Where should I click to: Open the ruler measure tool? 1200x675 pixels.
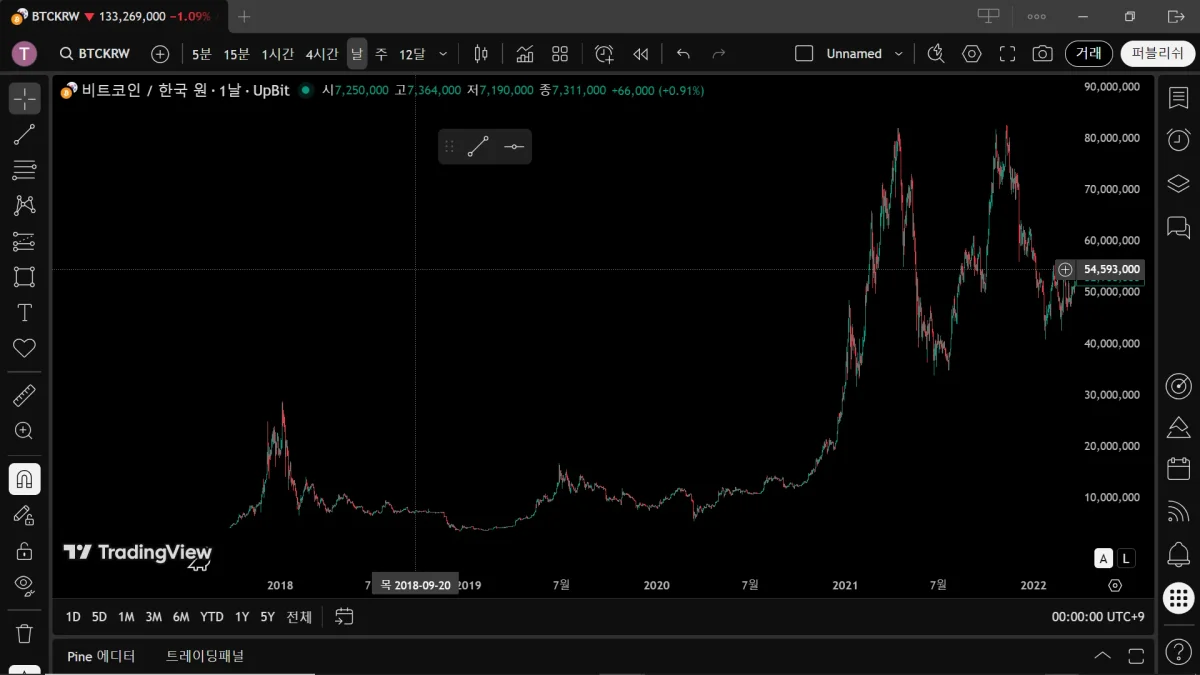24,395
